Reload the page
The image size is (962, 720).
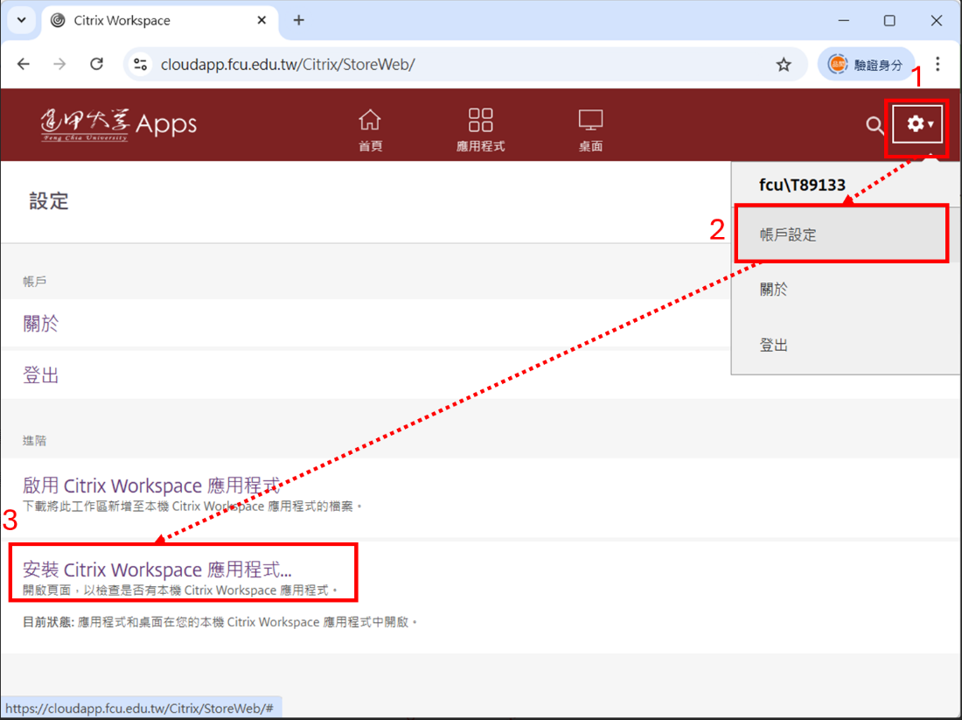tap(96, 64)
